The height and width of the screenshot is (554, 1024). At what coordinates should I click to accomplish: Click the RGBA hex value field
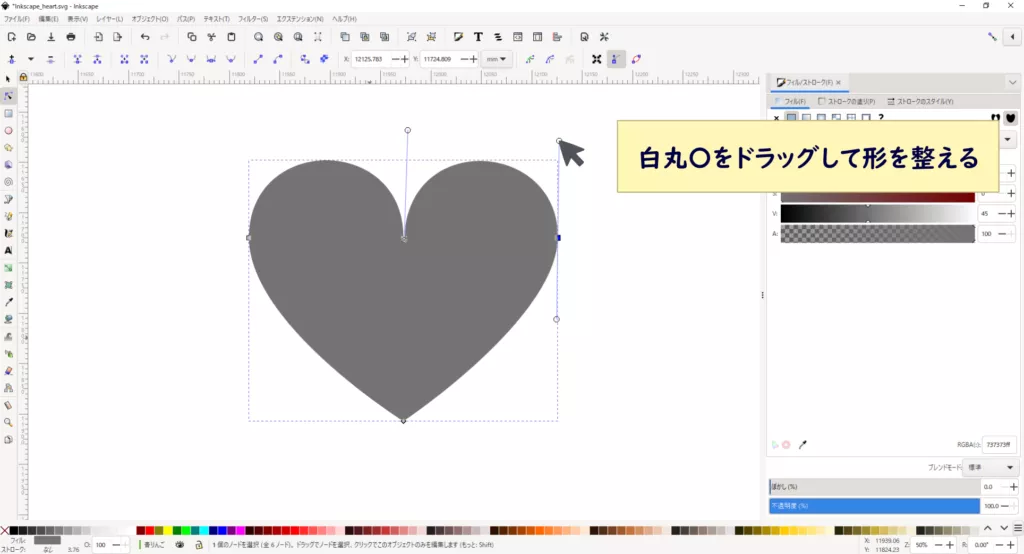click(1000, 445)
